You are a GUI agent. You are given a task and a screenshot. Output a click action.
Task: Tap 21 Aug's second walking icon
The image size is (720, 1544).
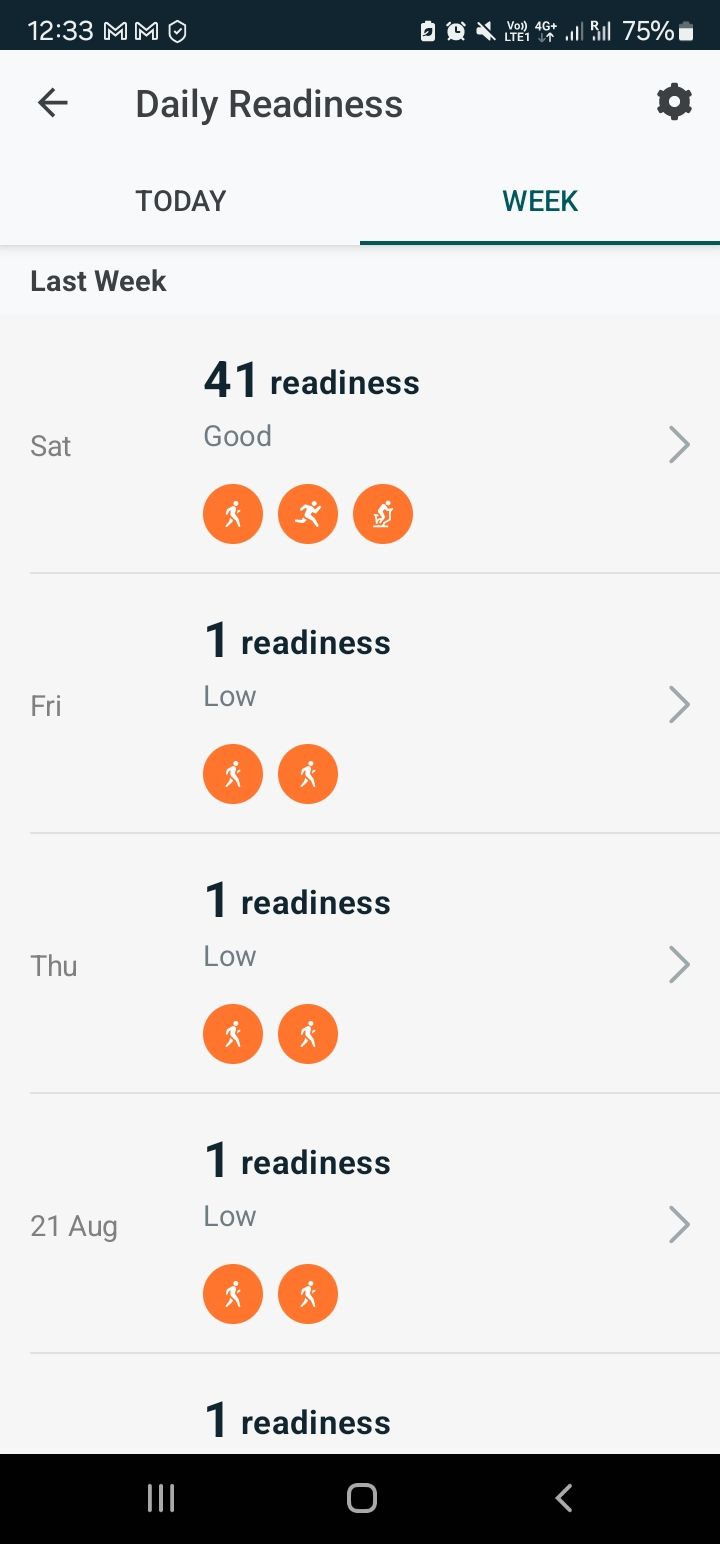[308, 1294]
